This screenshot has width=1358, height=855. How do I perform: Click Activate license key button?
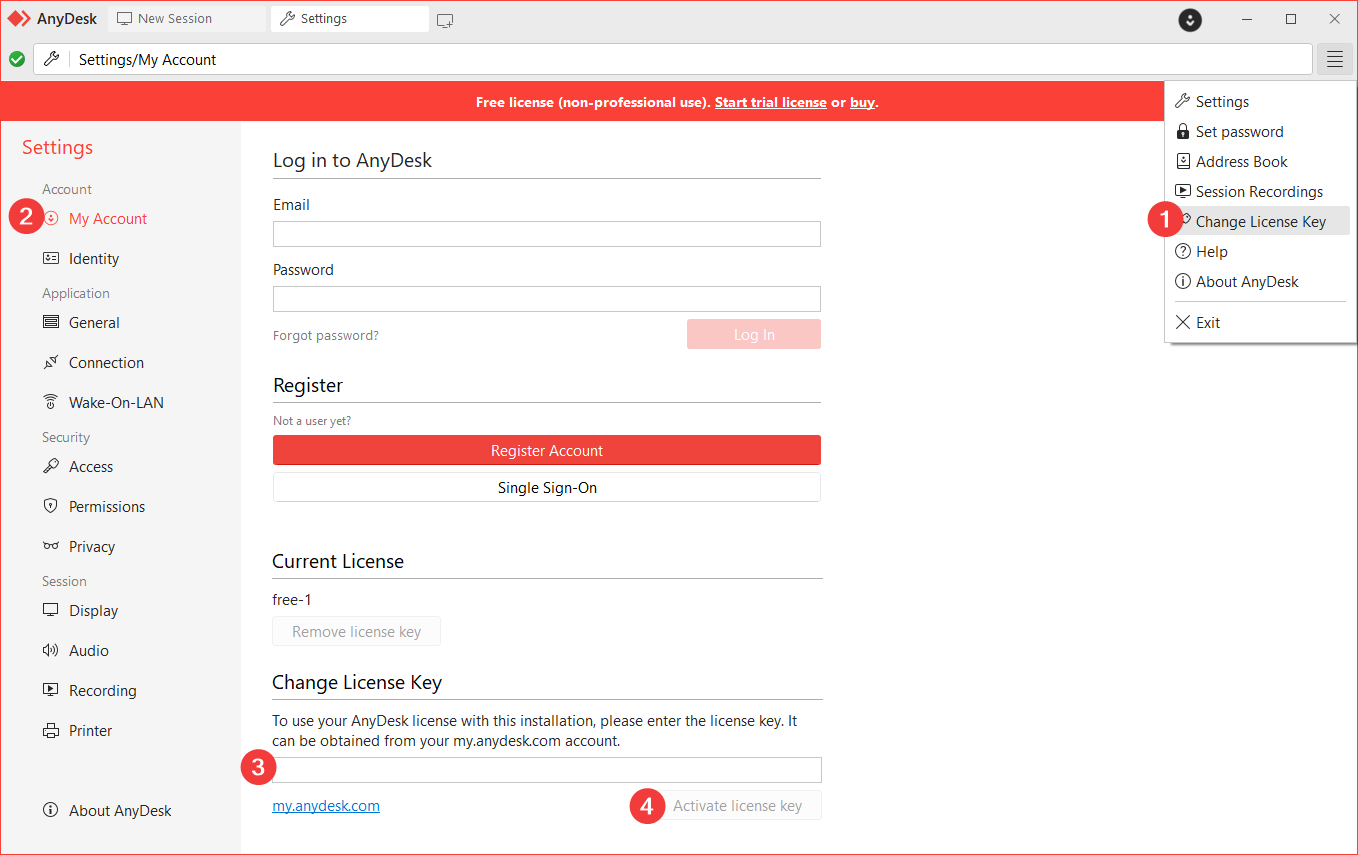[x=738, y=805]
